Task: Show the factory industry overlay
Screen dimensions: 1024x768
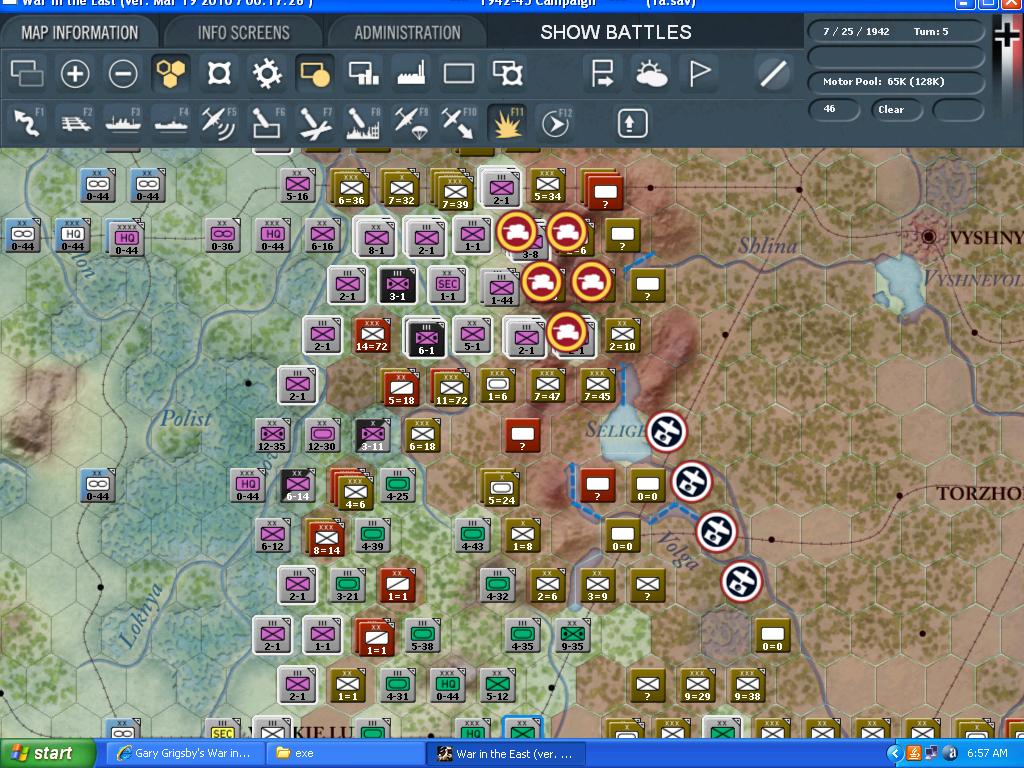Action: coord(411,73)
